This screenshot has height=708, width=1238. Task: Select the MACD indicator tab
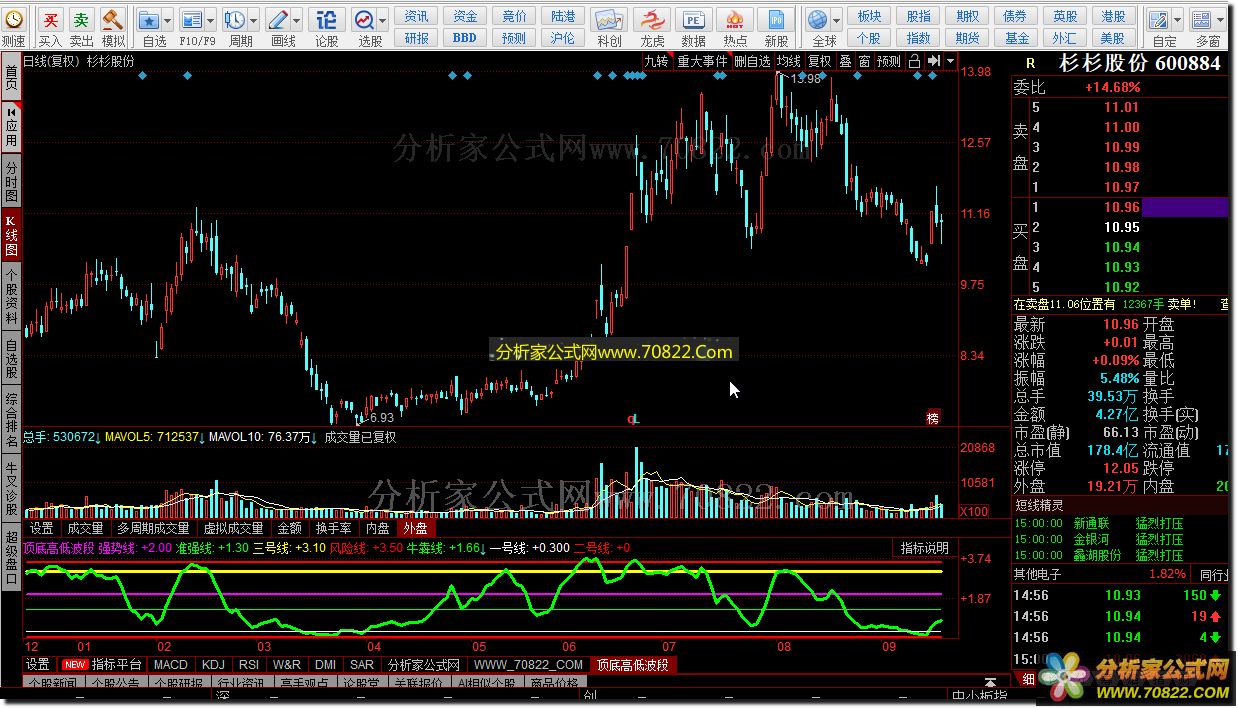(170, 664)
